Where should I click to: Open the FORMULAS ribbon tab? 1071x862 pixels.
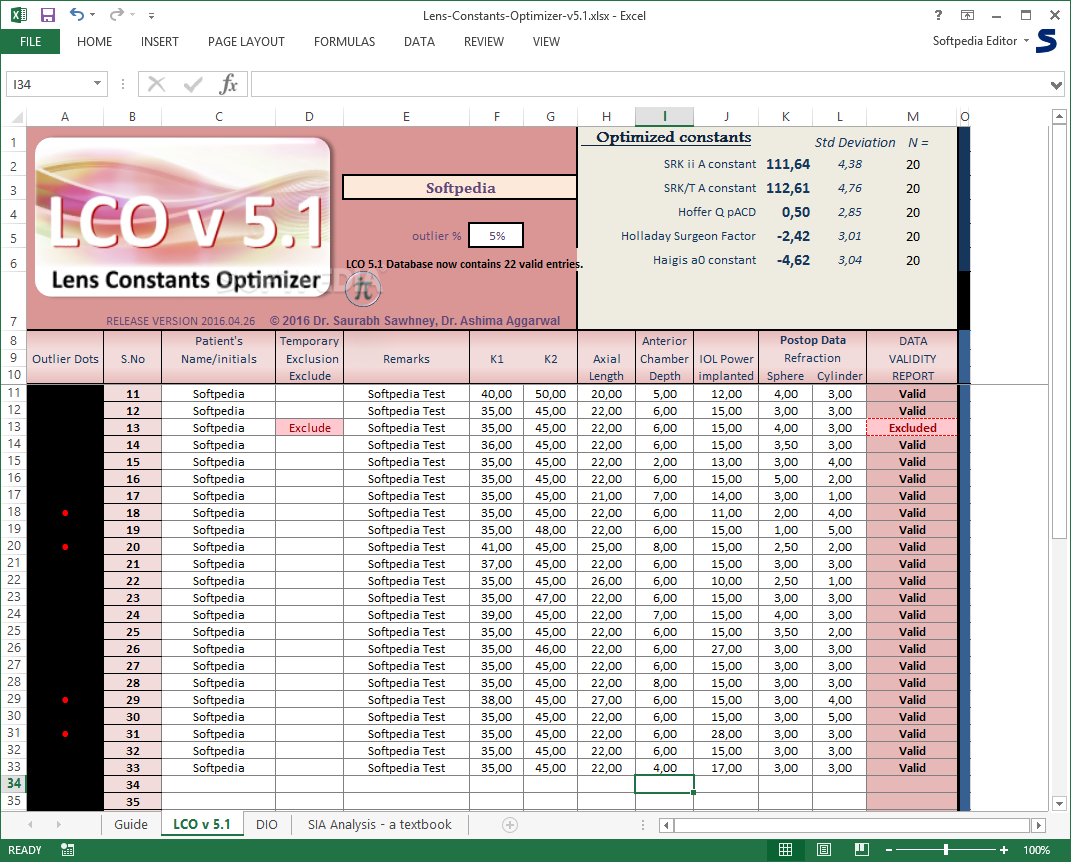[x=344, y=42]
